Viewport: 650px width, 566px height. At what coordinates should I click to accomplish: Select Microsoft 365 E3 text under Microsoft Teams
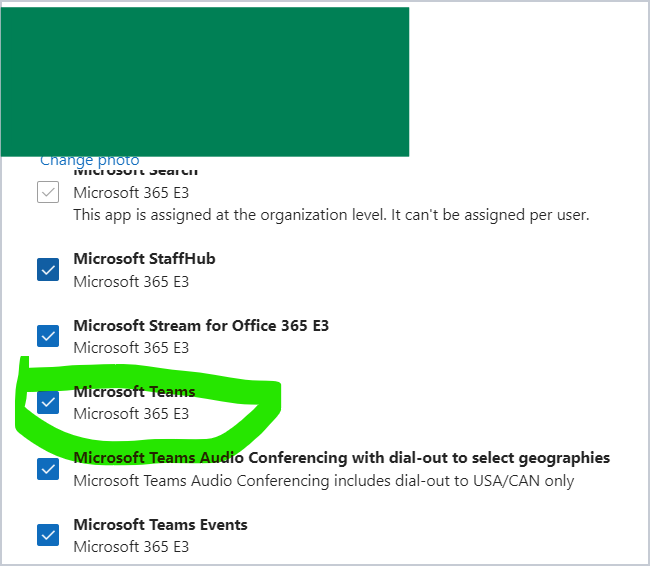pyautogui.click(x=131, y=413)
